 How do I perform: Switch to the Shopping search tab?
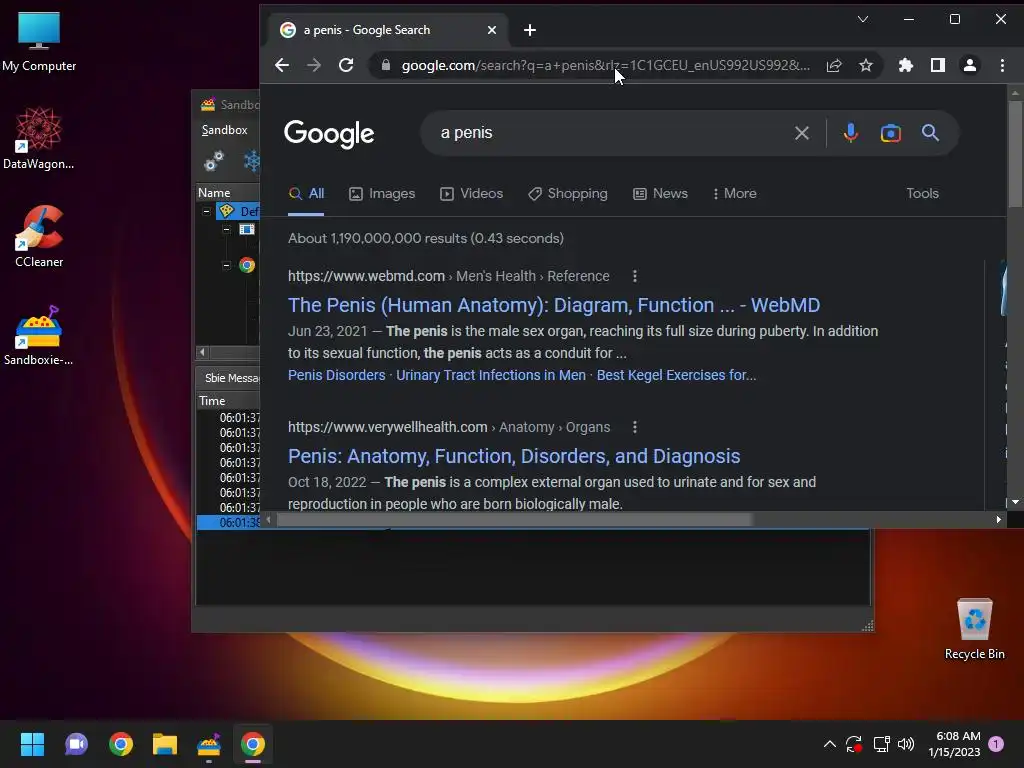(x=568, y=194)
